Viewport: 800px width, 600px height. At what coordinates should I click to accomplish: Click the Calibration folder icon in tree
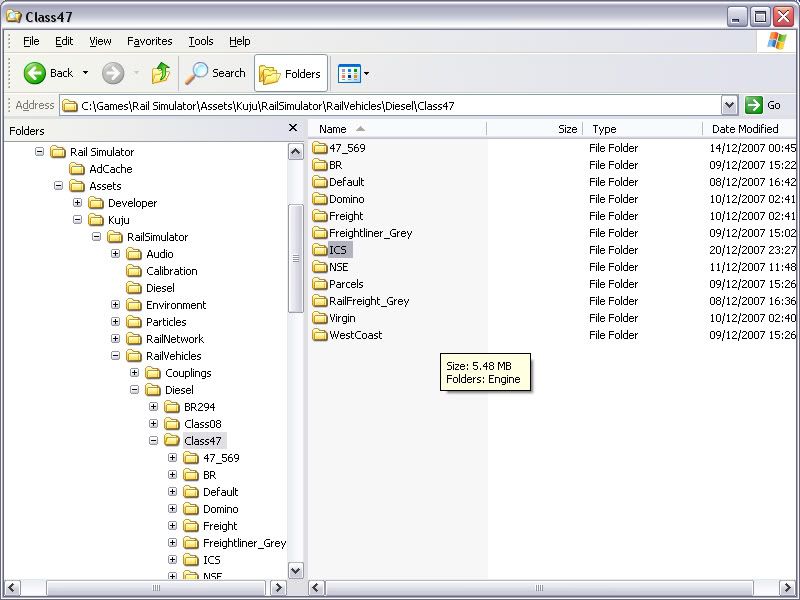134,271
